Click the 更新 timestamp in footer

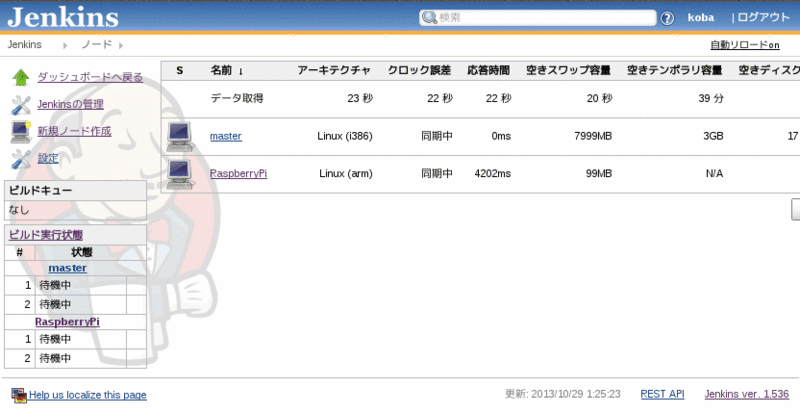[563, 394]
